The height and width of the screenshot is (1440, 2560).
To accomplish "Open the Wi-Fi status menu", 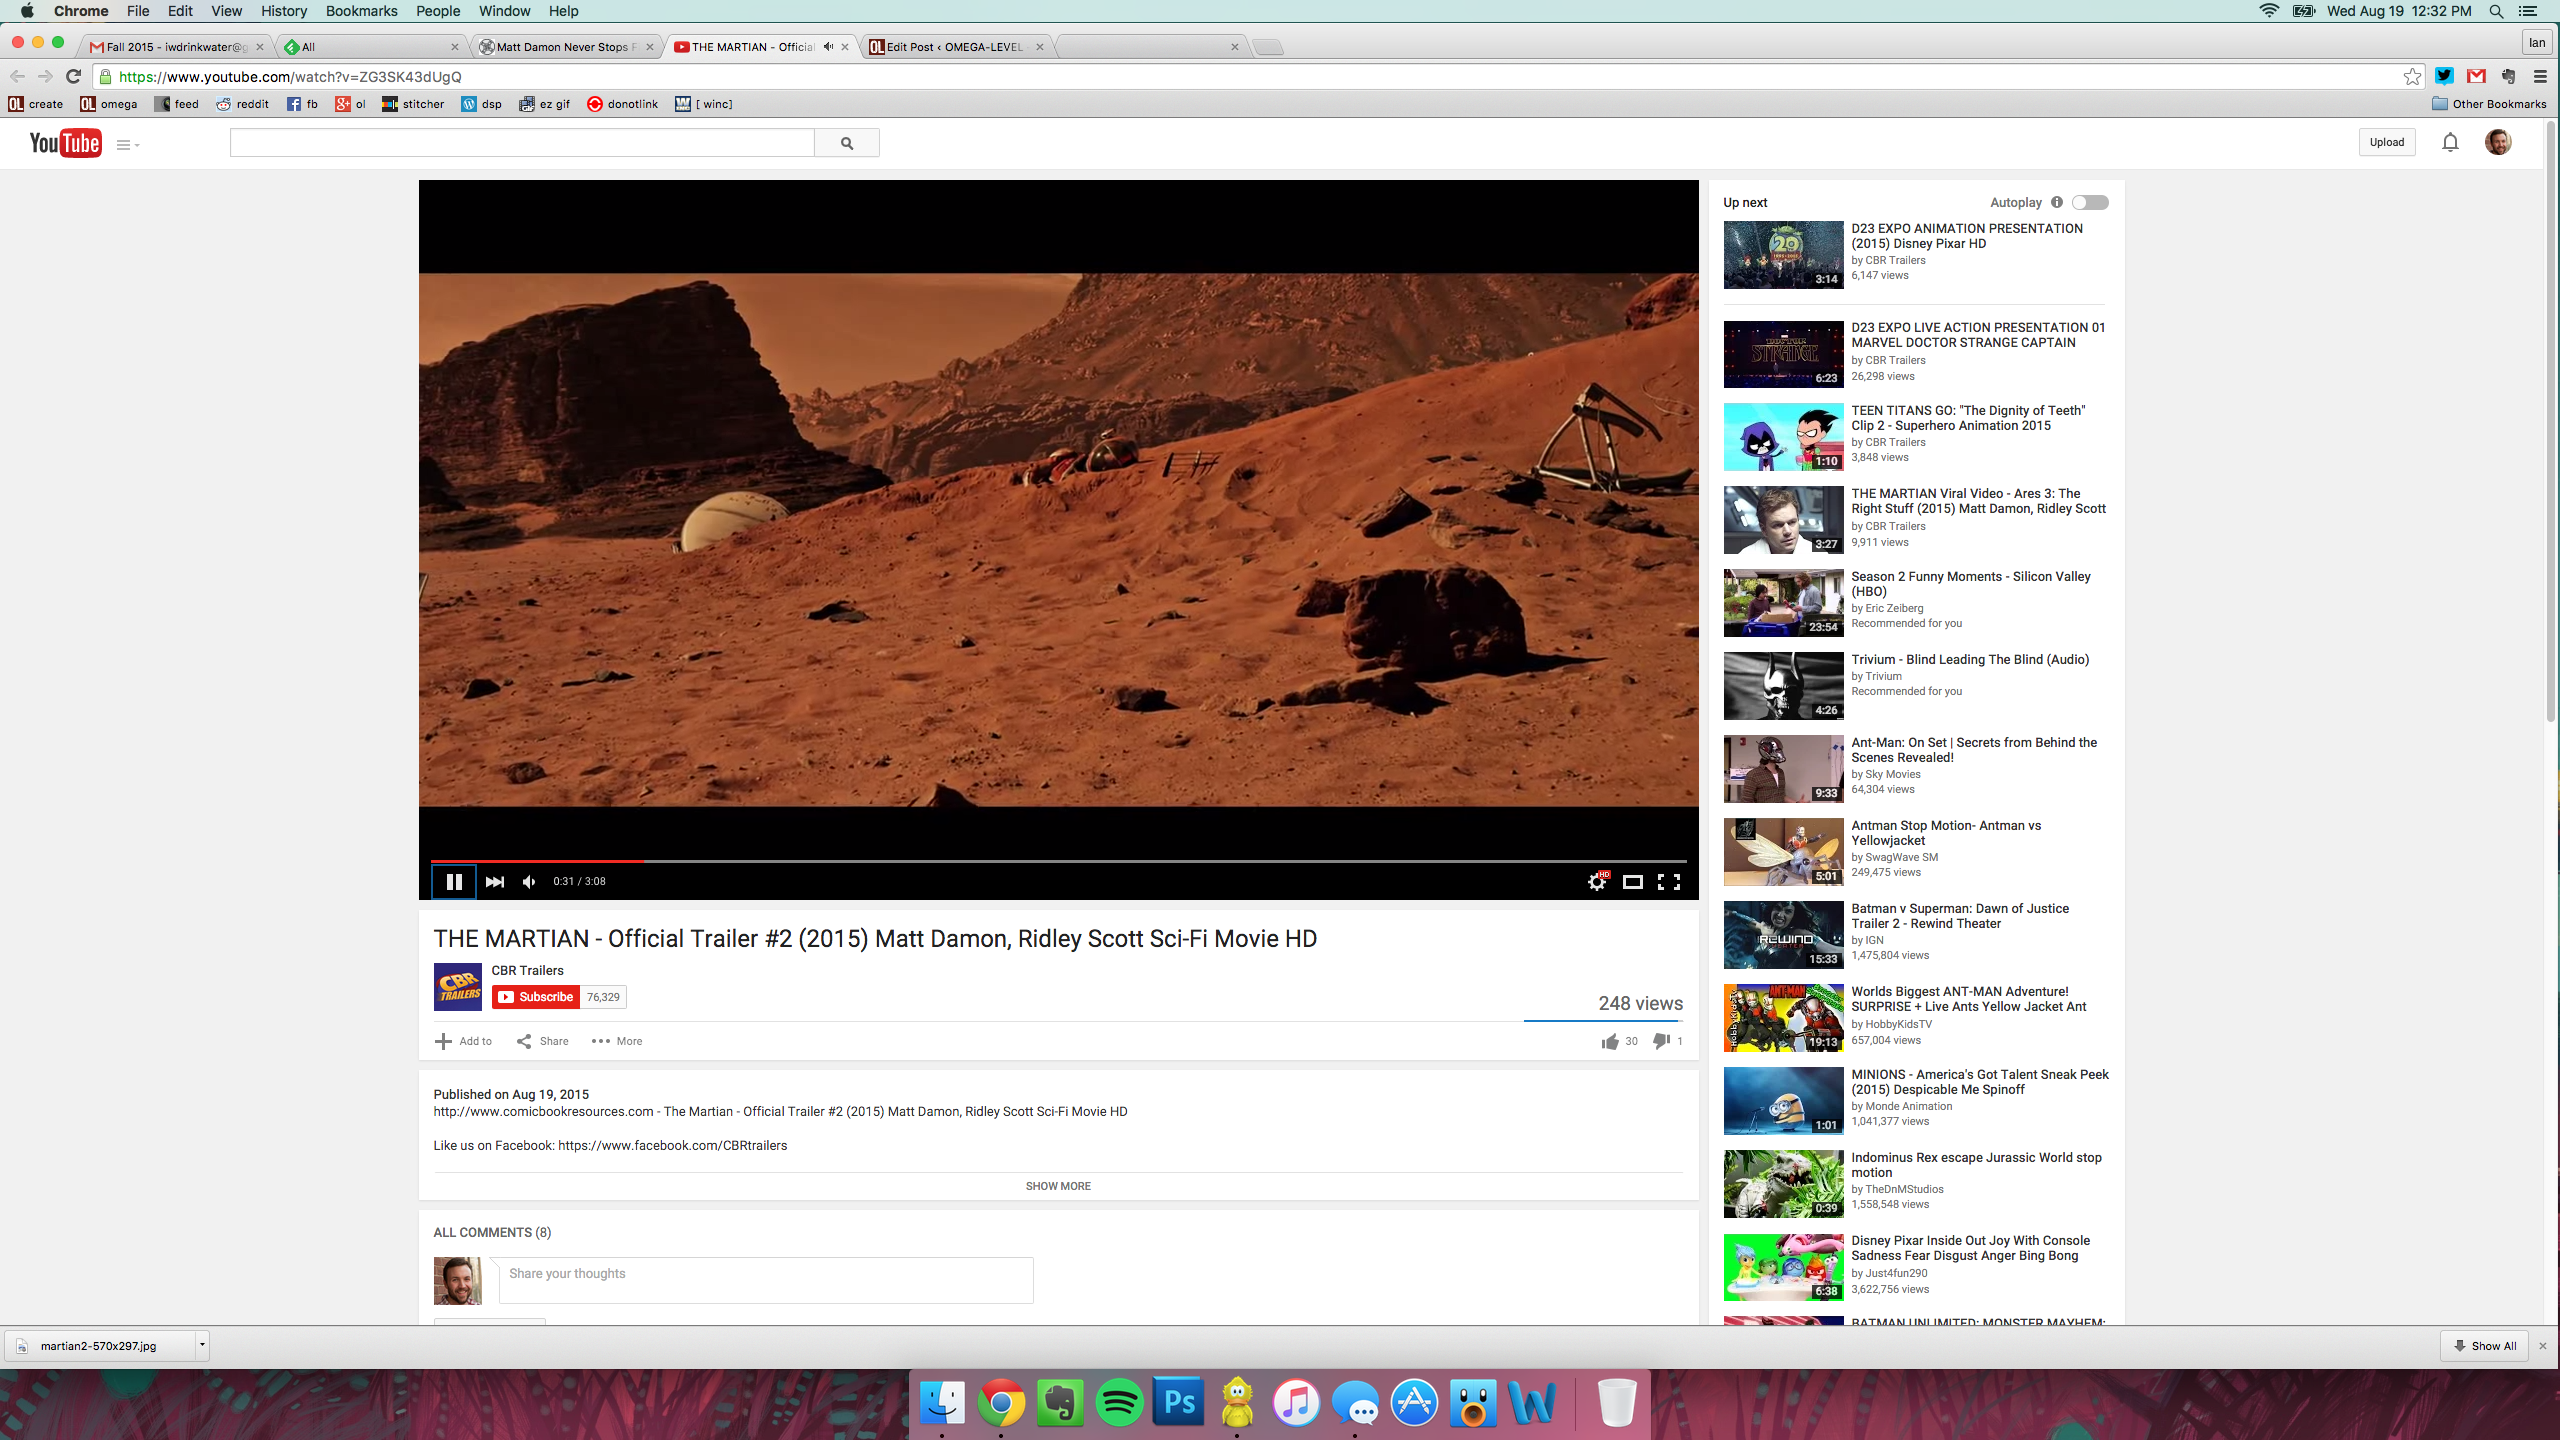I will point(2269,11).
